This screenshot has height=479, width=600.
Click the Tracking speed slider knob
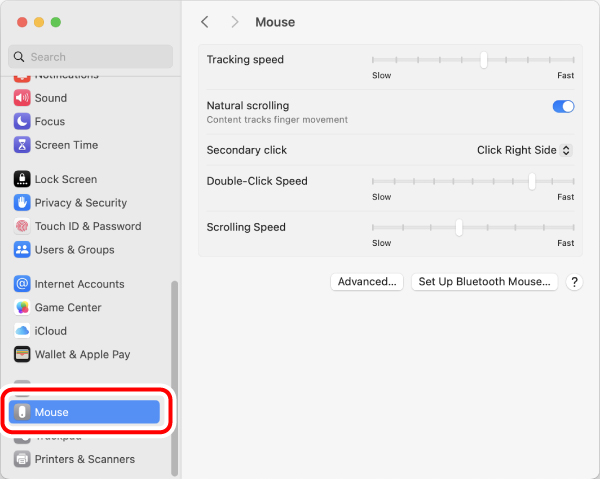pyautogui.click(x=484, y=60)
